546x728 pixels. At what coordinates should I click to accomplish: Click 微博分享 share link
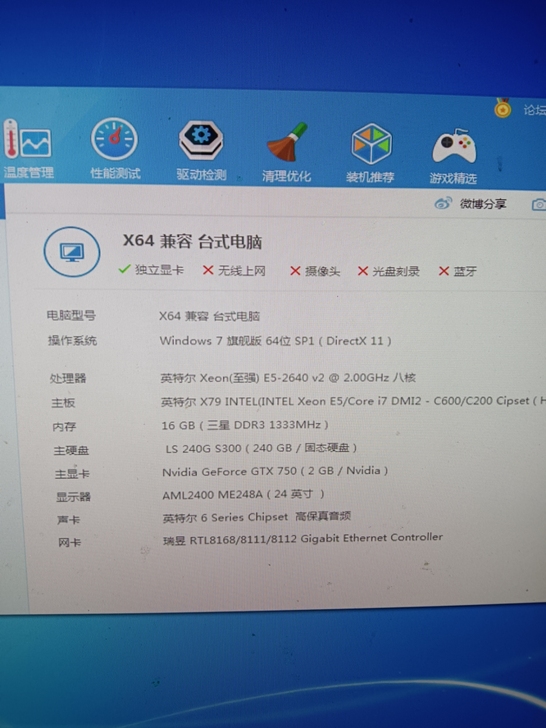[x=483, y=204]
